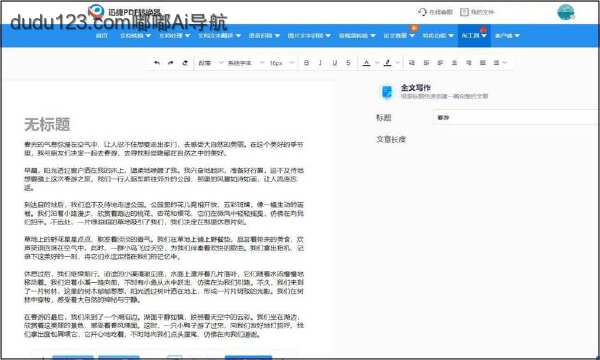This screenshot has height=360, width=600.
Task: Go to the 首页 home menu item
Action: click(102, 36)
